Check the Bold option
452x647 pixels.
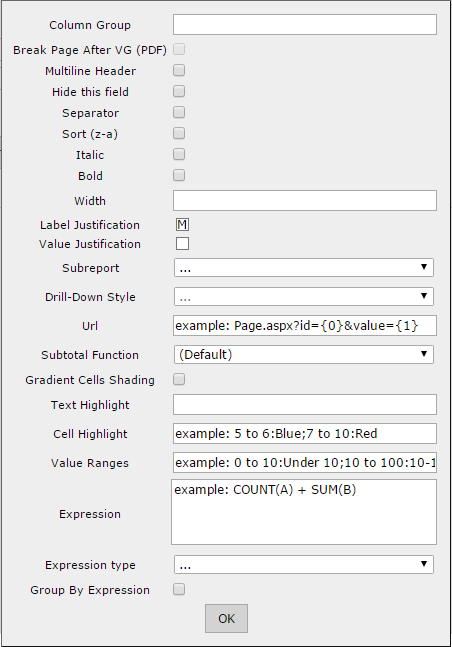pyautogui.click(x=179, y=176)
